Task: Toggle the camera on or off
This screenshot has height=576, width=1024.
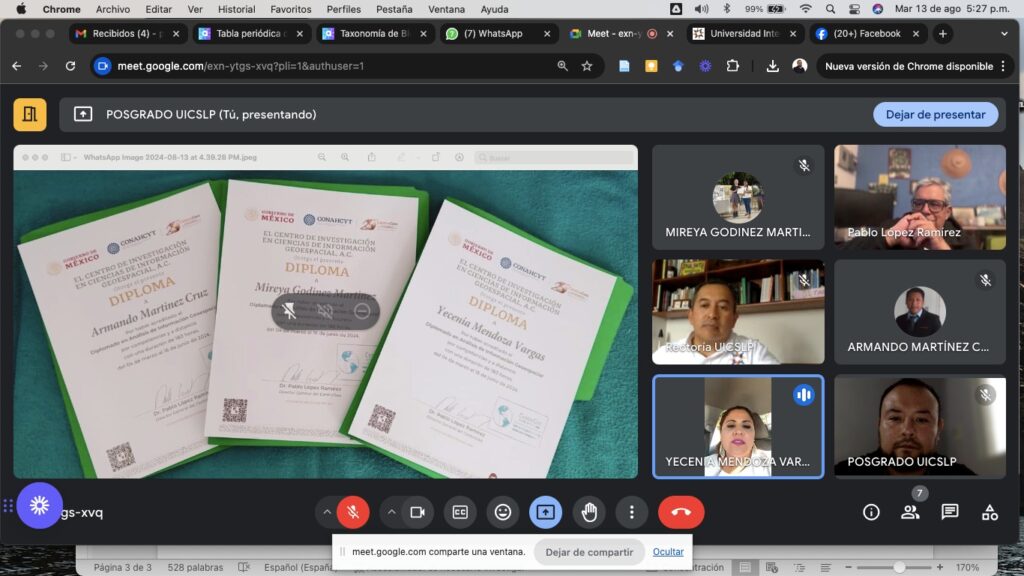Action: tap(417, 512)
